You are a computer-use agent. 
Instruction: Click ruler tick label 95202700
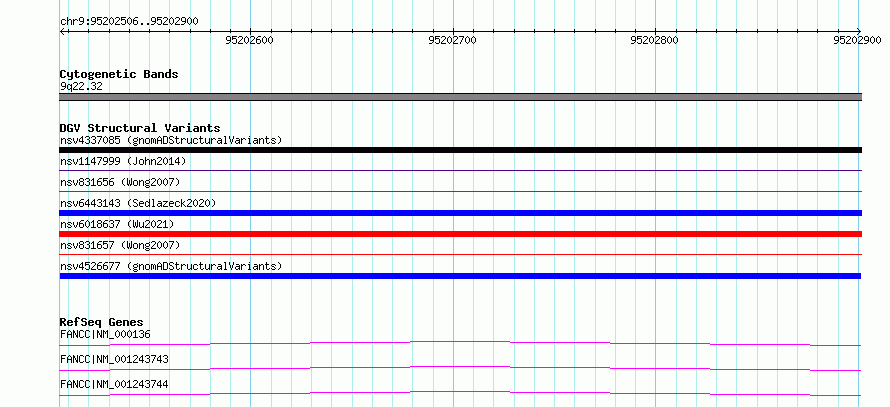(x=452, y=40)
